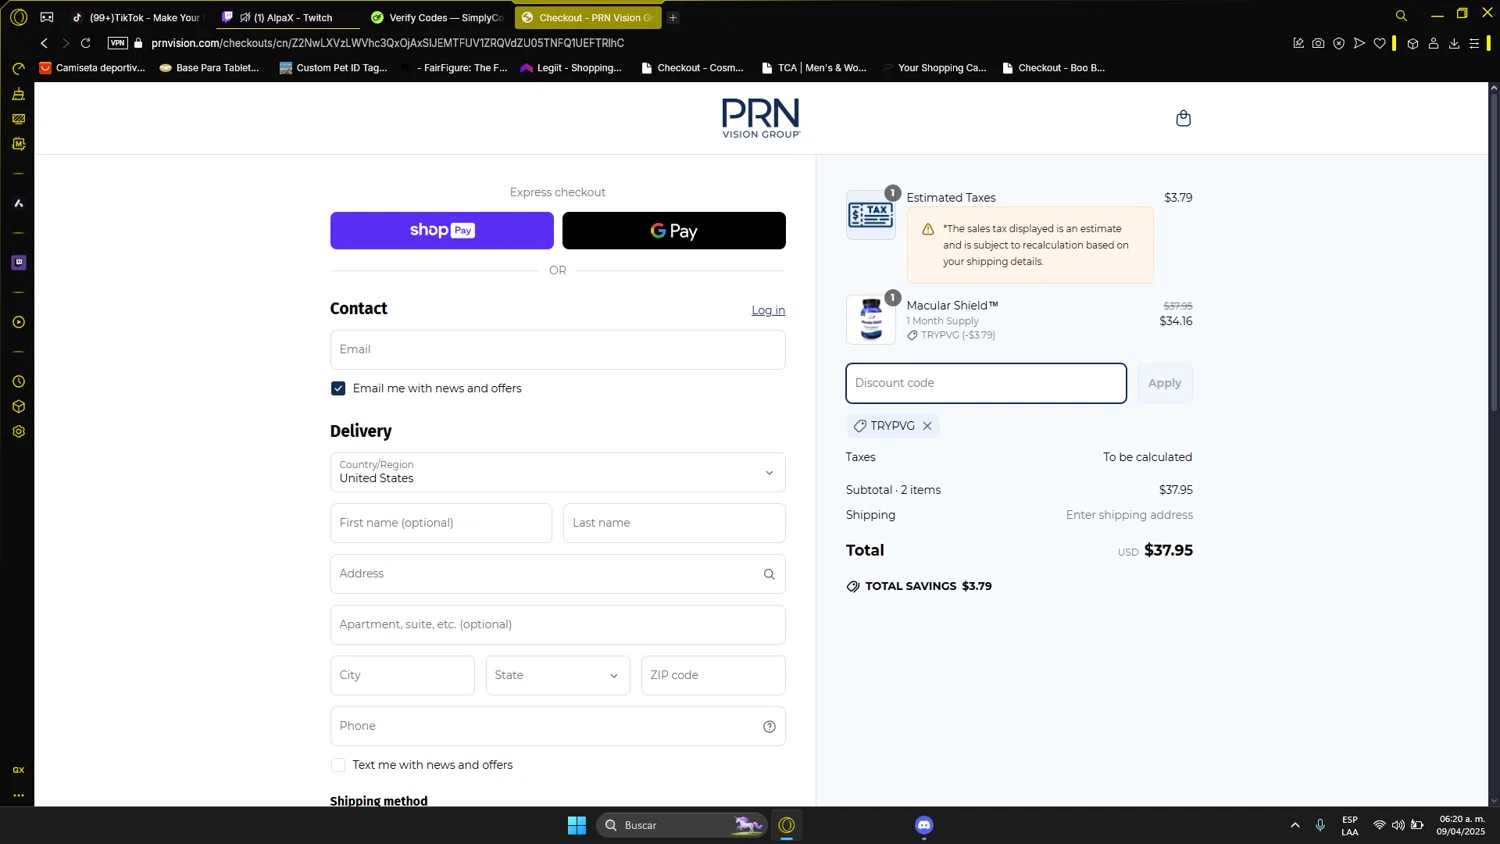Open Your Shopping Ca... bookmark
Image resolution: width=1500 pixels, height=844 pixels.
click(x=934, y=68)
